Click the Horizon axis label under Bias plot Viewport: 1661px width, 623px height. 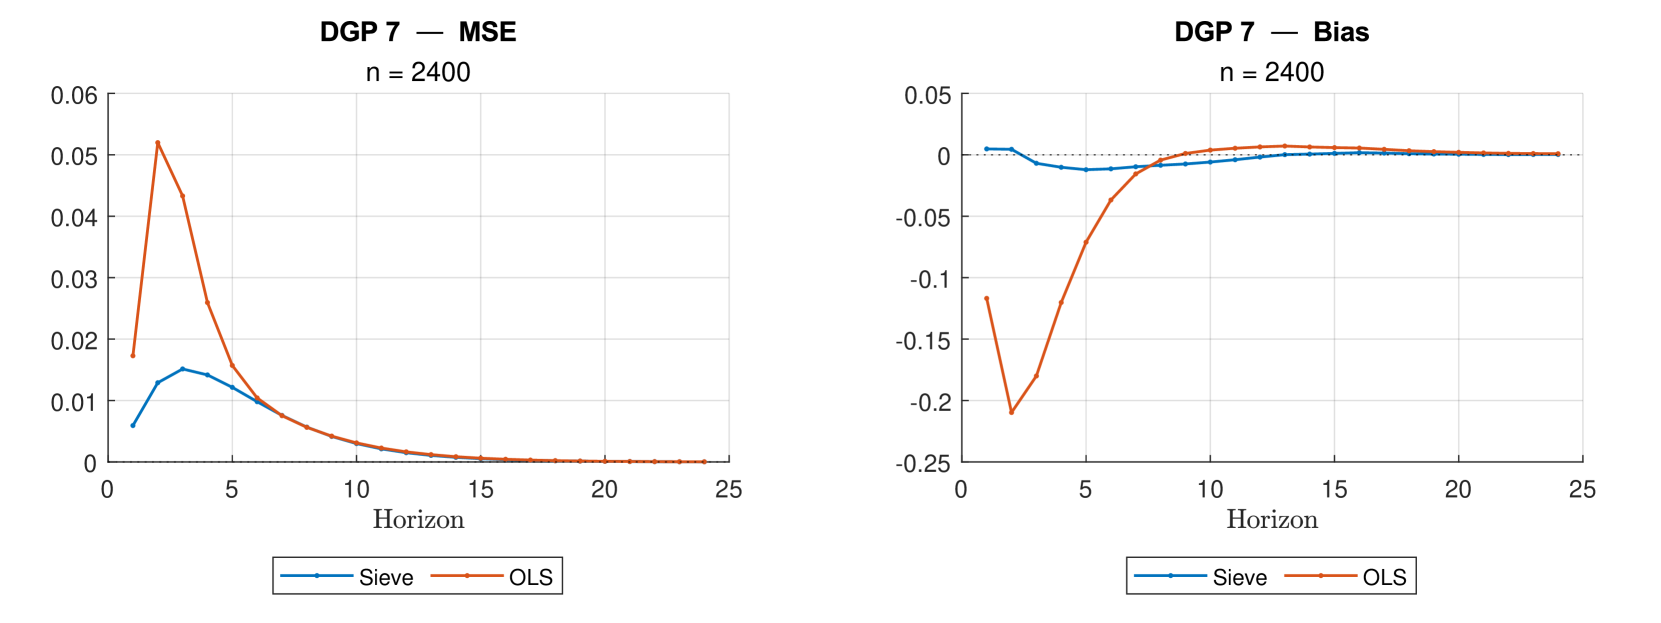[x=1272, y=519]
